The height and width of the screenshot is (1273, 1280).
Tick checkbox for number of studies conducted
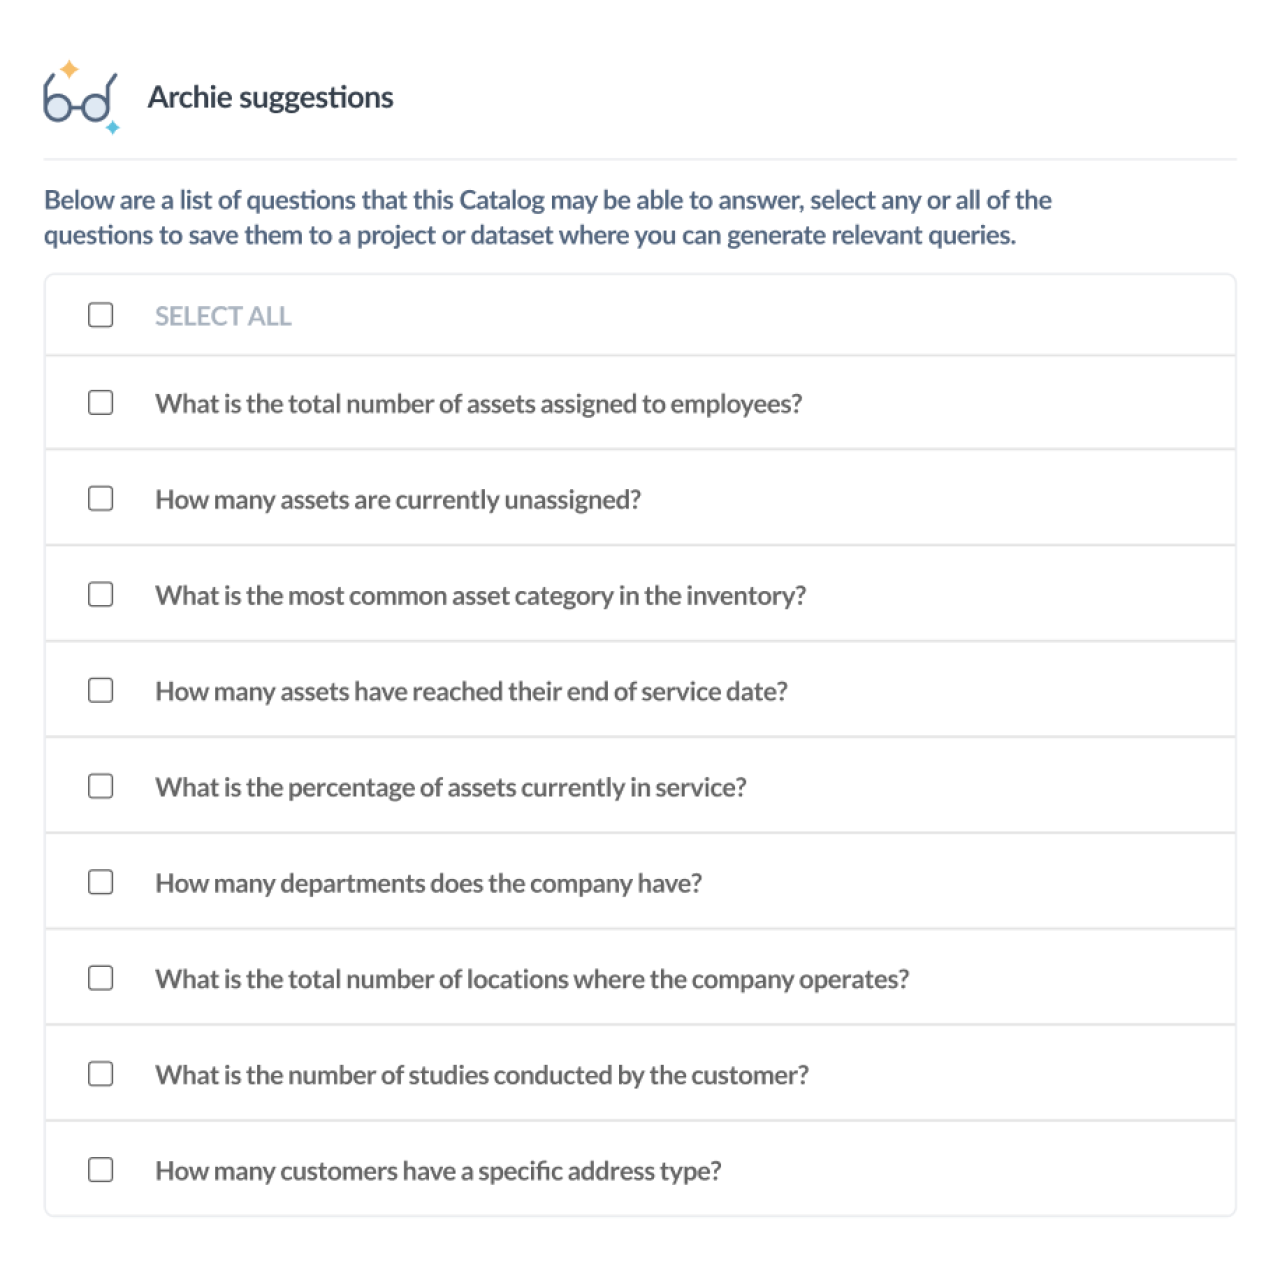[x=100, y=1073]
